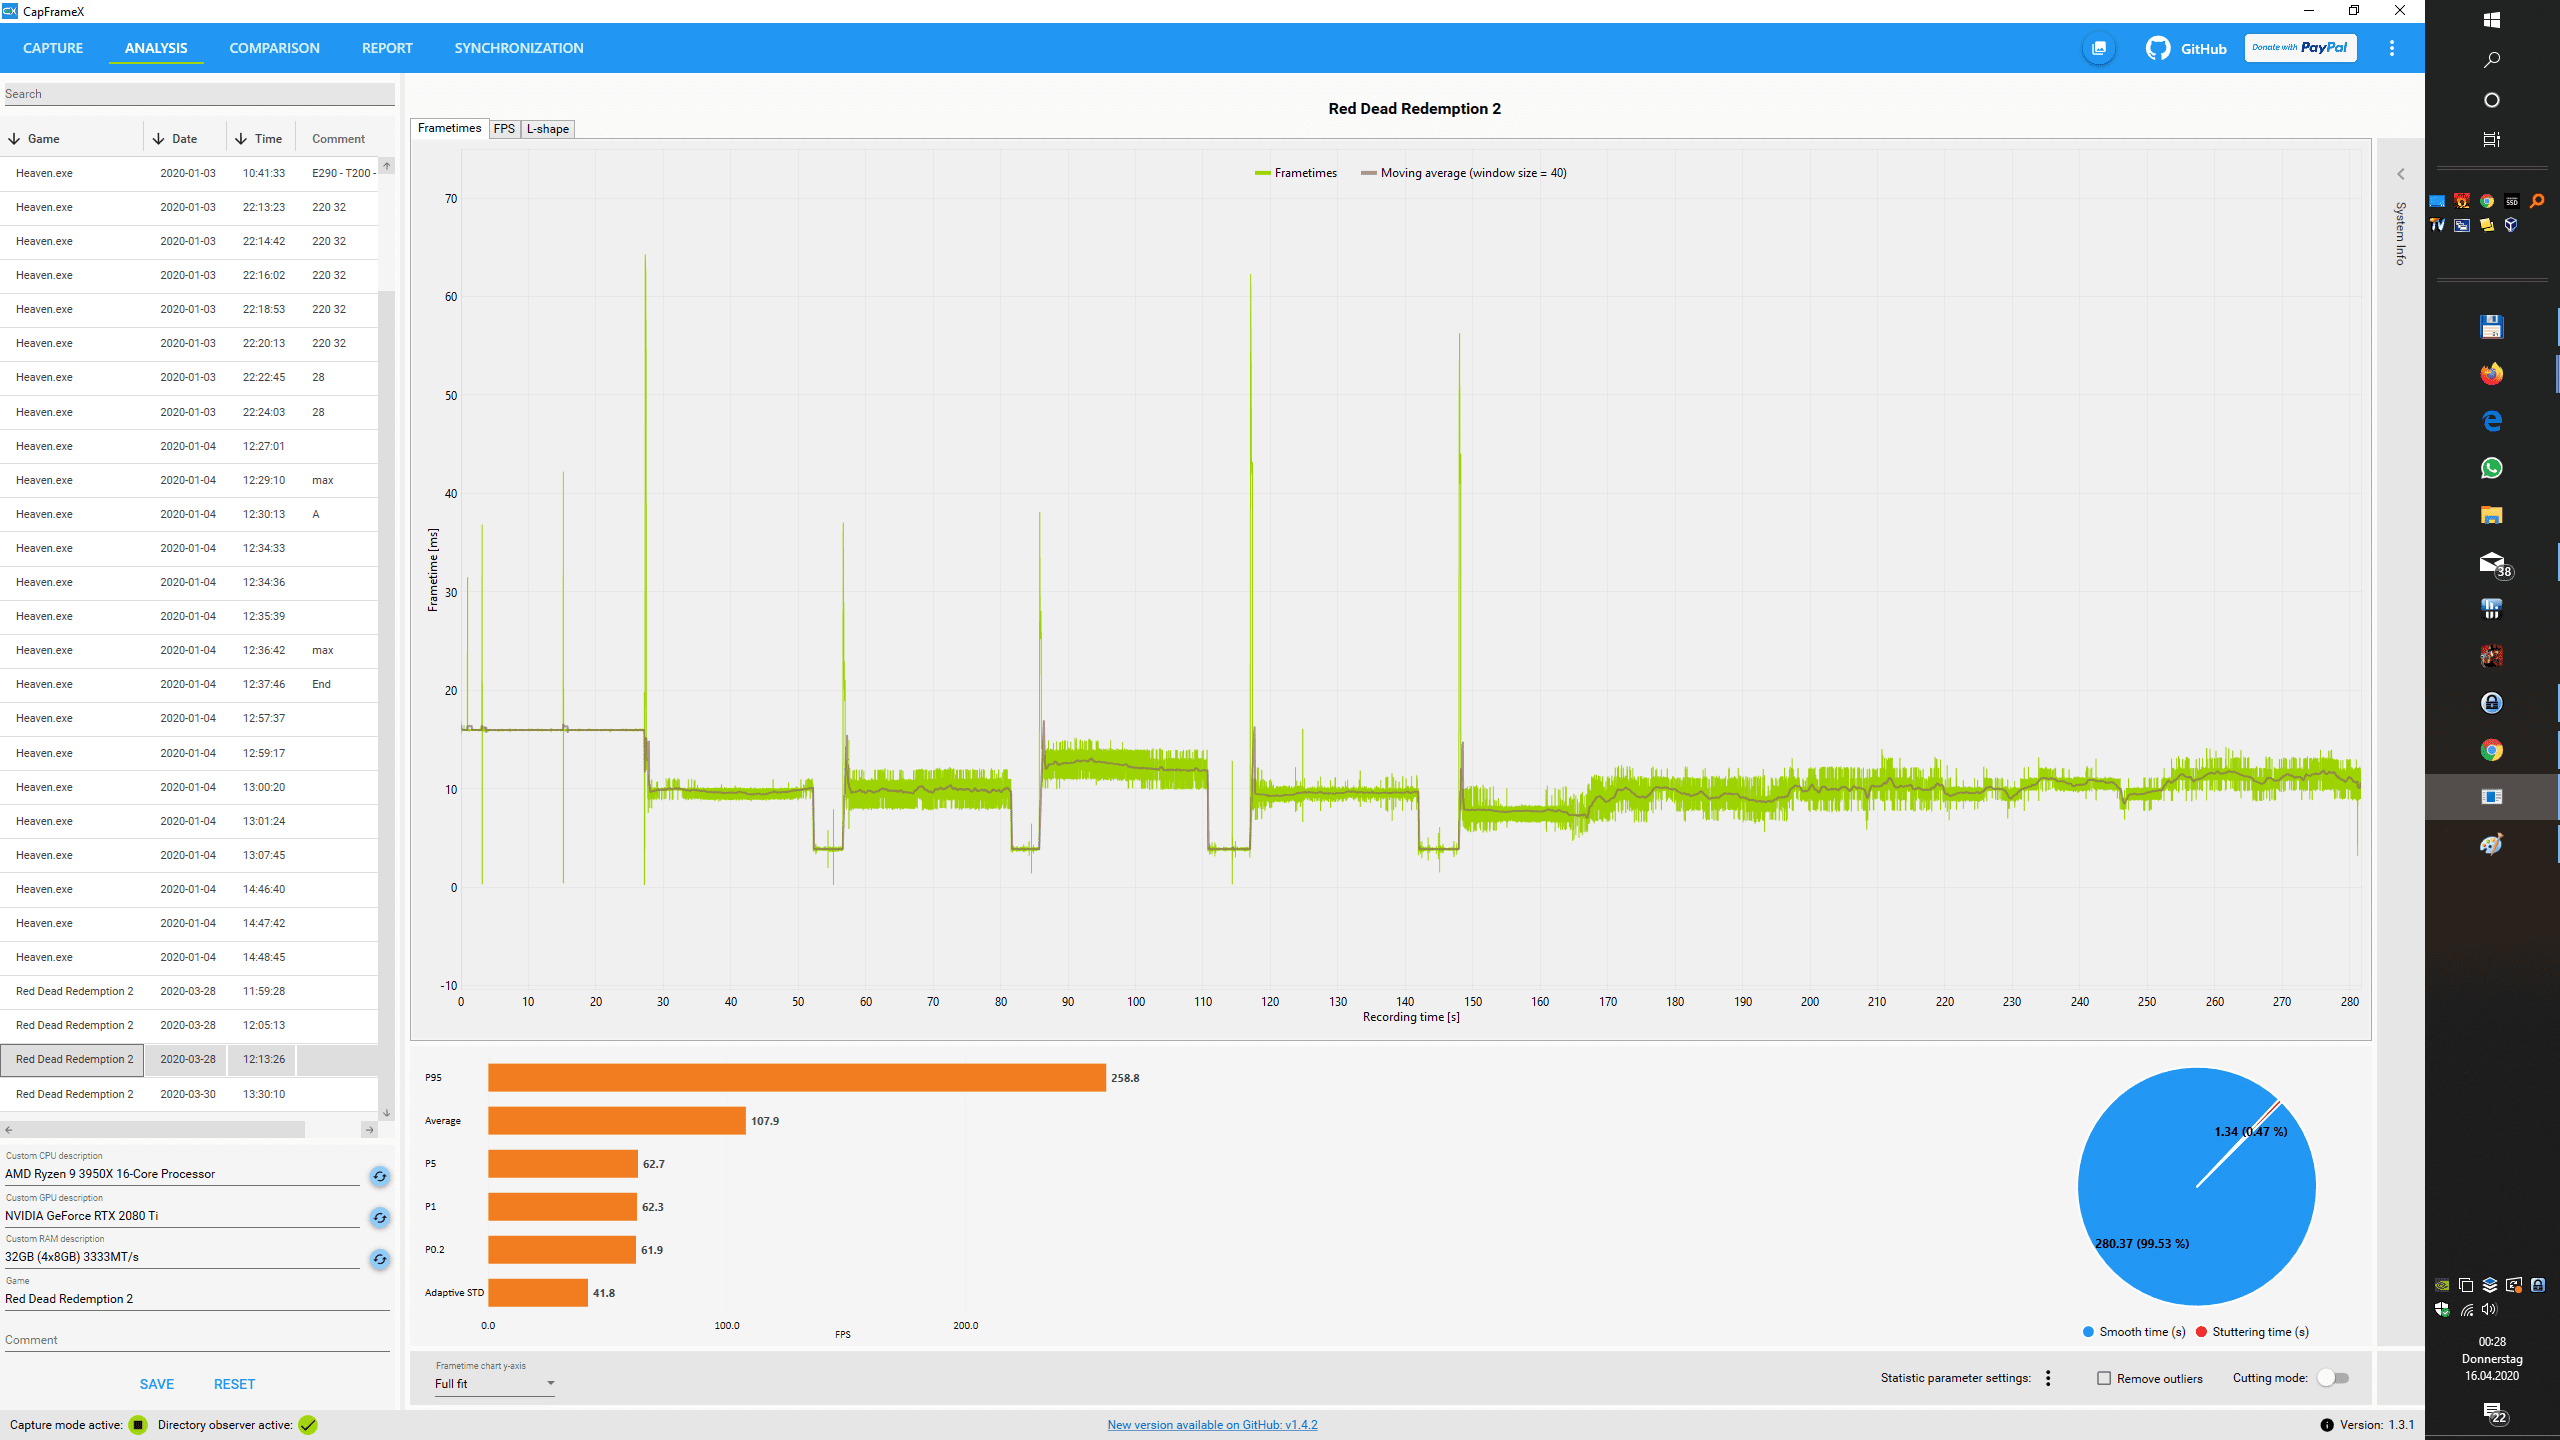2560x1440 pixels.
Task: Switch to the COMPARISON tab
Action: click(x=274, y=48)
